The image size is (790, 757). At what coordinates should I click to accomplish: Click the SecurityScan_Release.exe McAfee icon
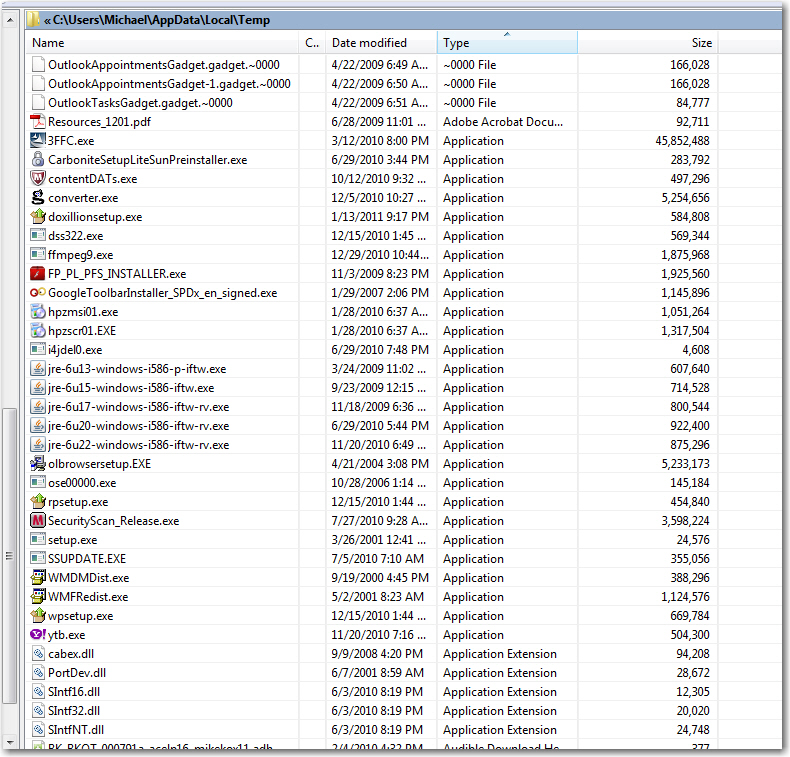[38, 521]
